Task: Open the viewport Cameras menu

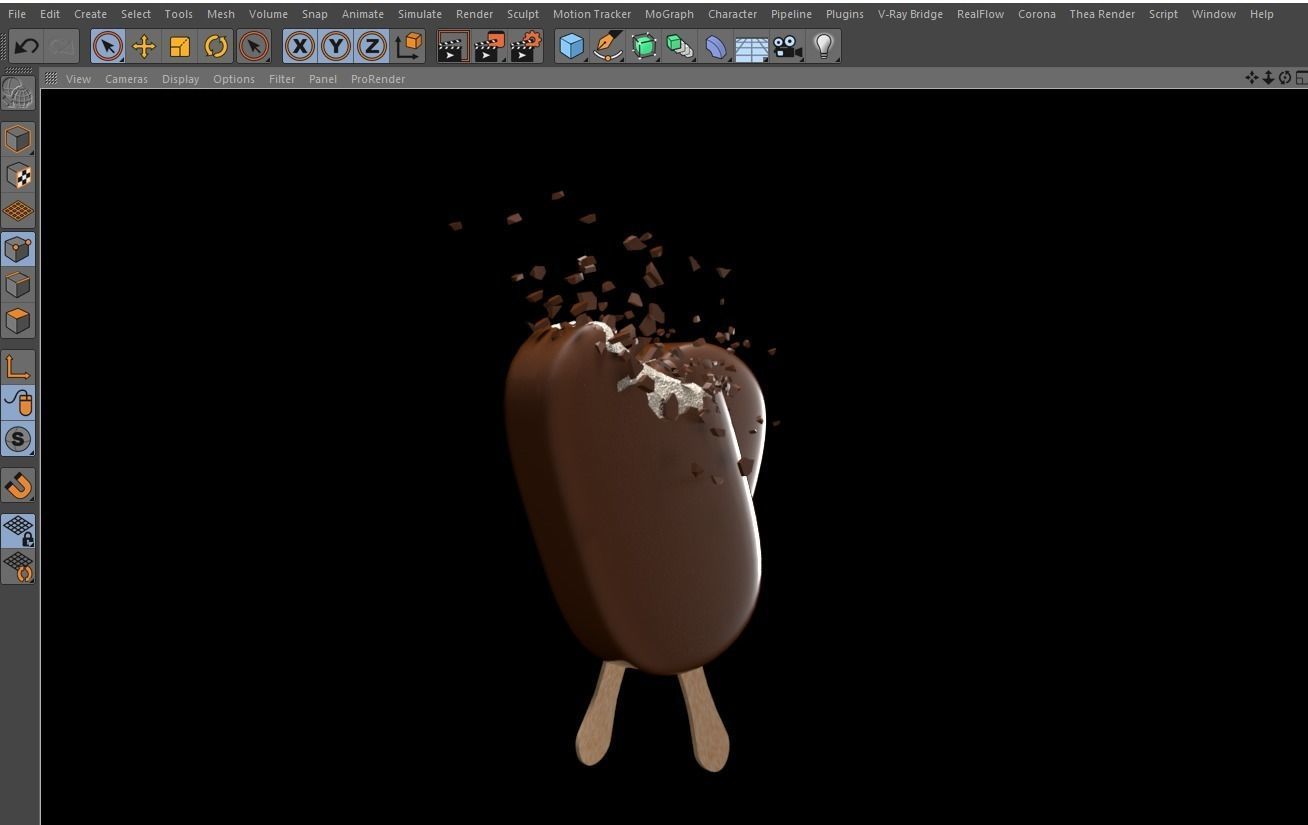Action: tap(126, 78)
